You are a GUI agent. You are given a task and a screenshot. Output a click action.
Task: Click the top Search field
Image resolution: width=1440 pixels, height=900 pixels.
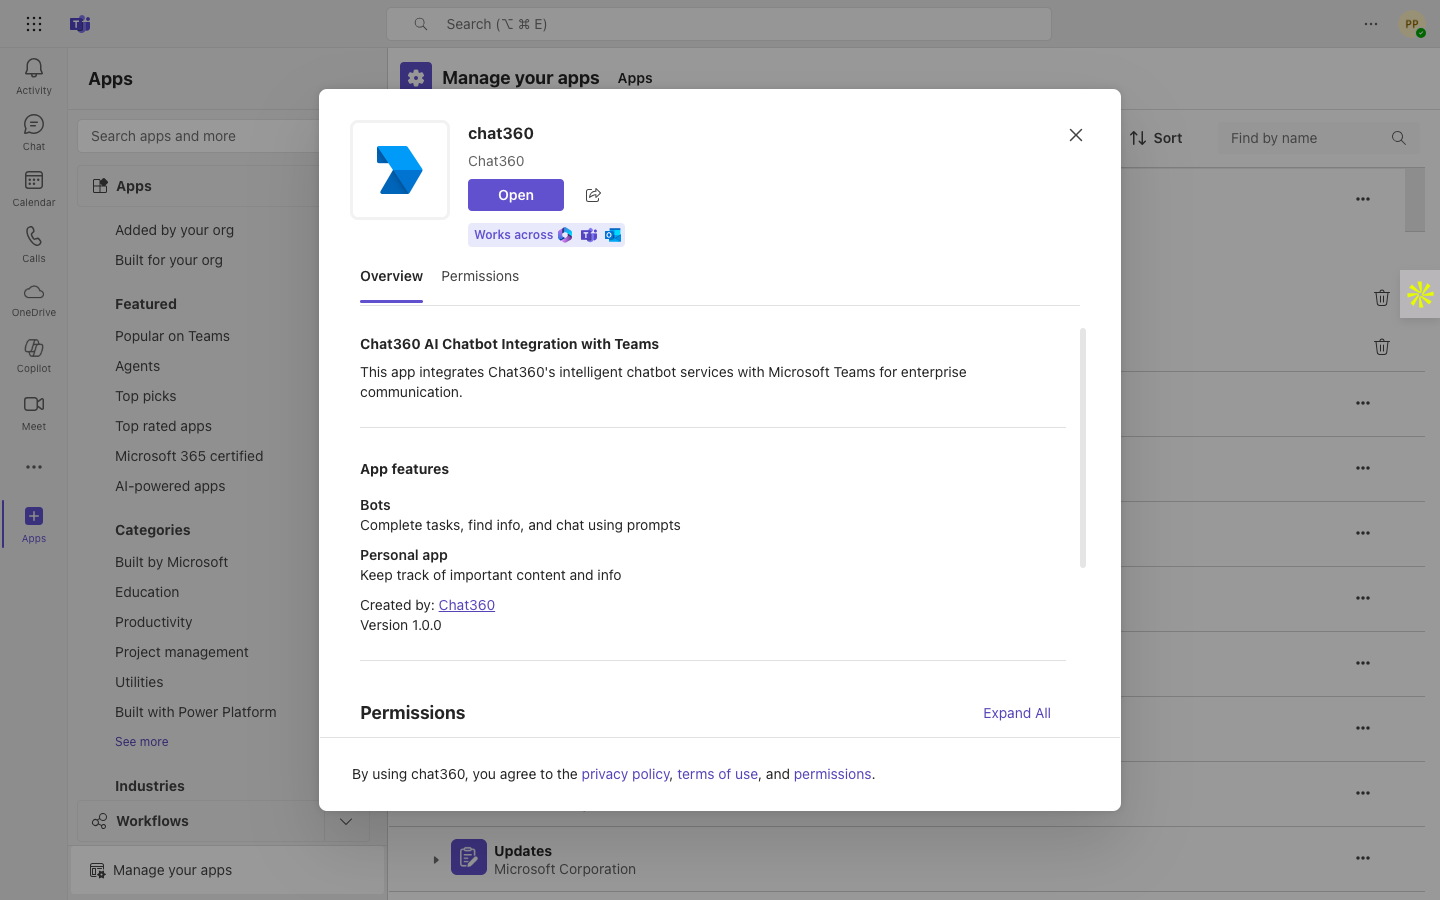(718, 24)
